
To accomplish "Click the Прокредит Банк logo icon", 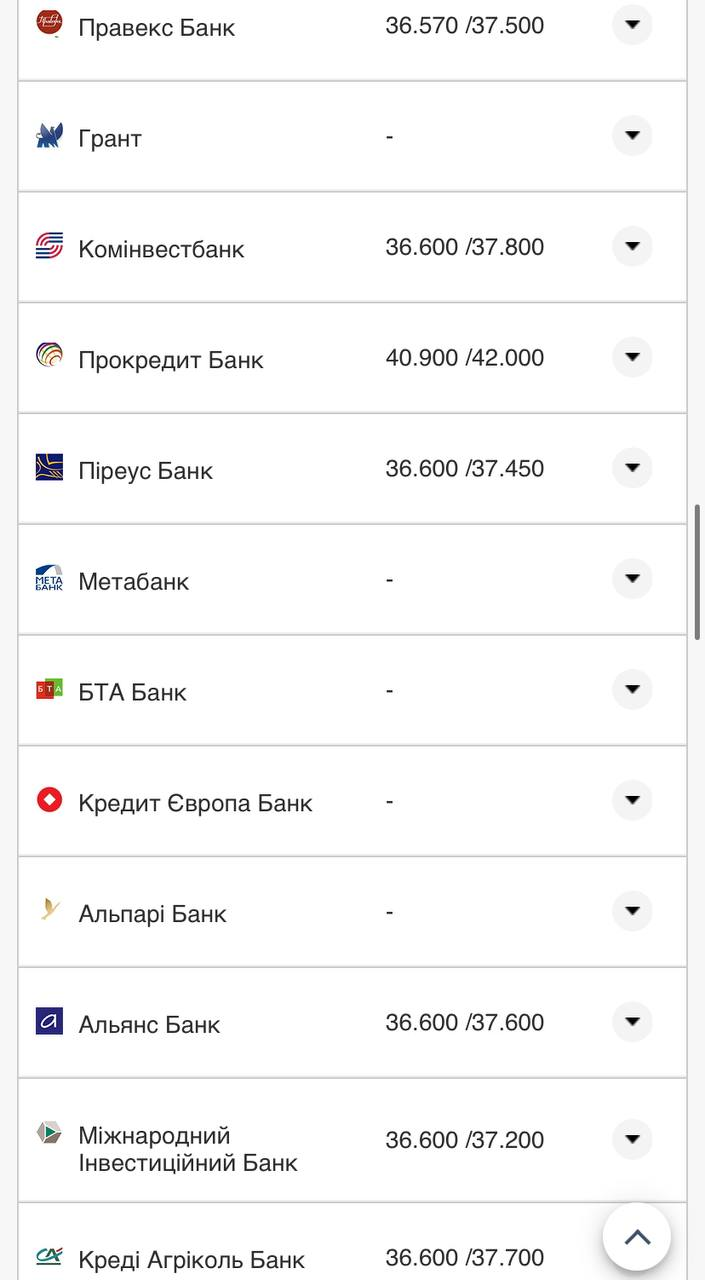I will tap(49, 356).
